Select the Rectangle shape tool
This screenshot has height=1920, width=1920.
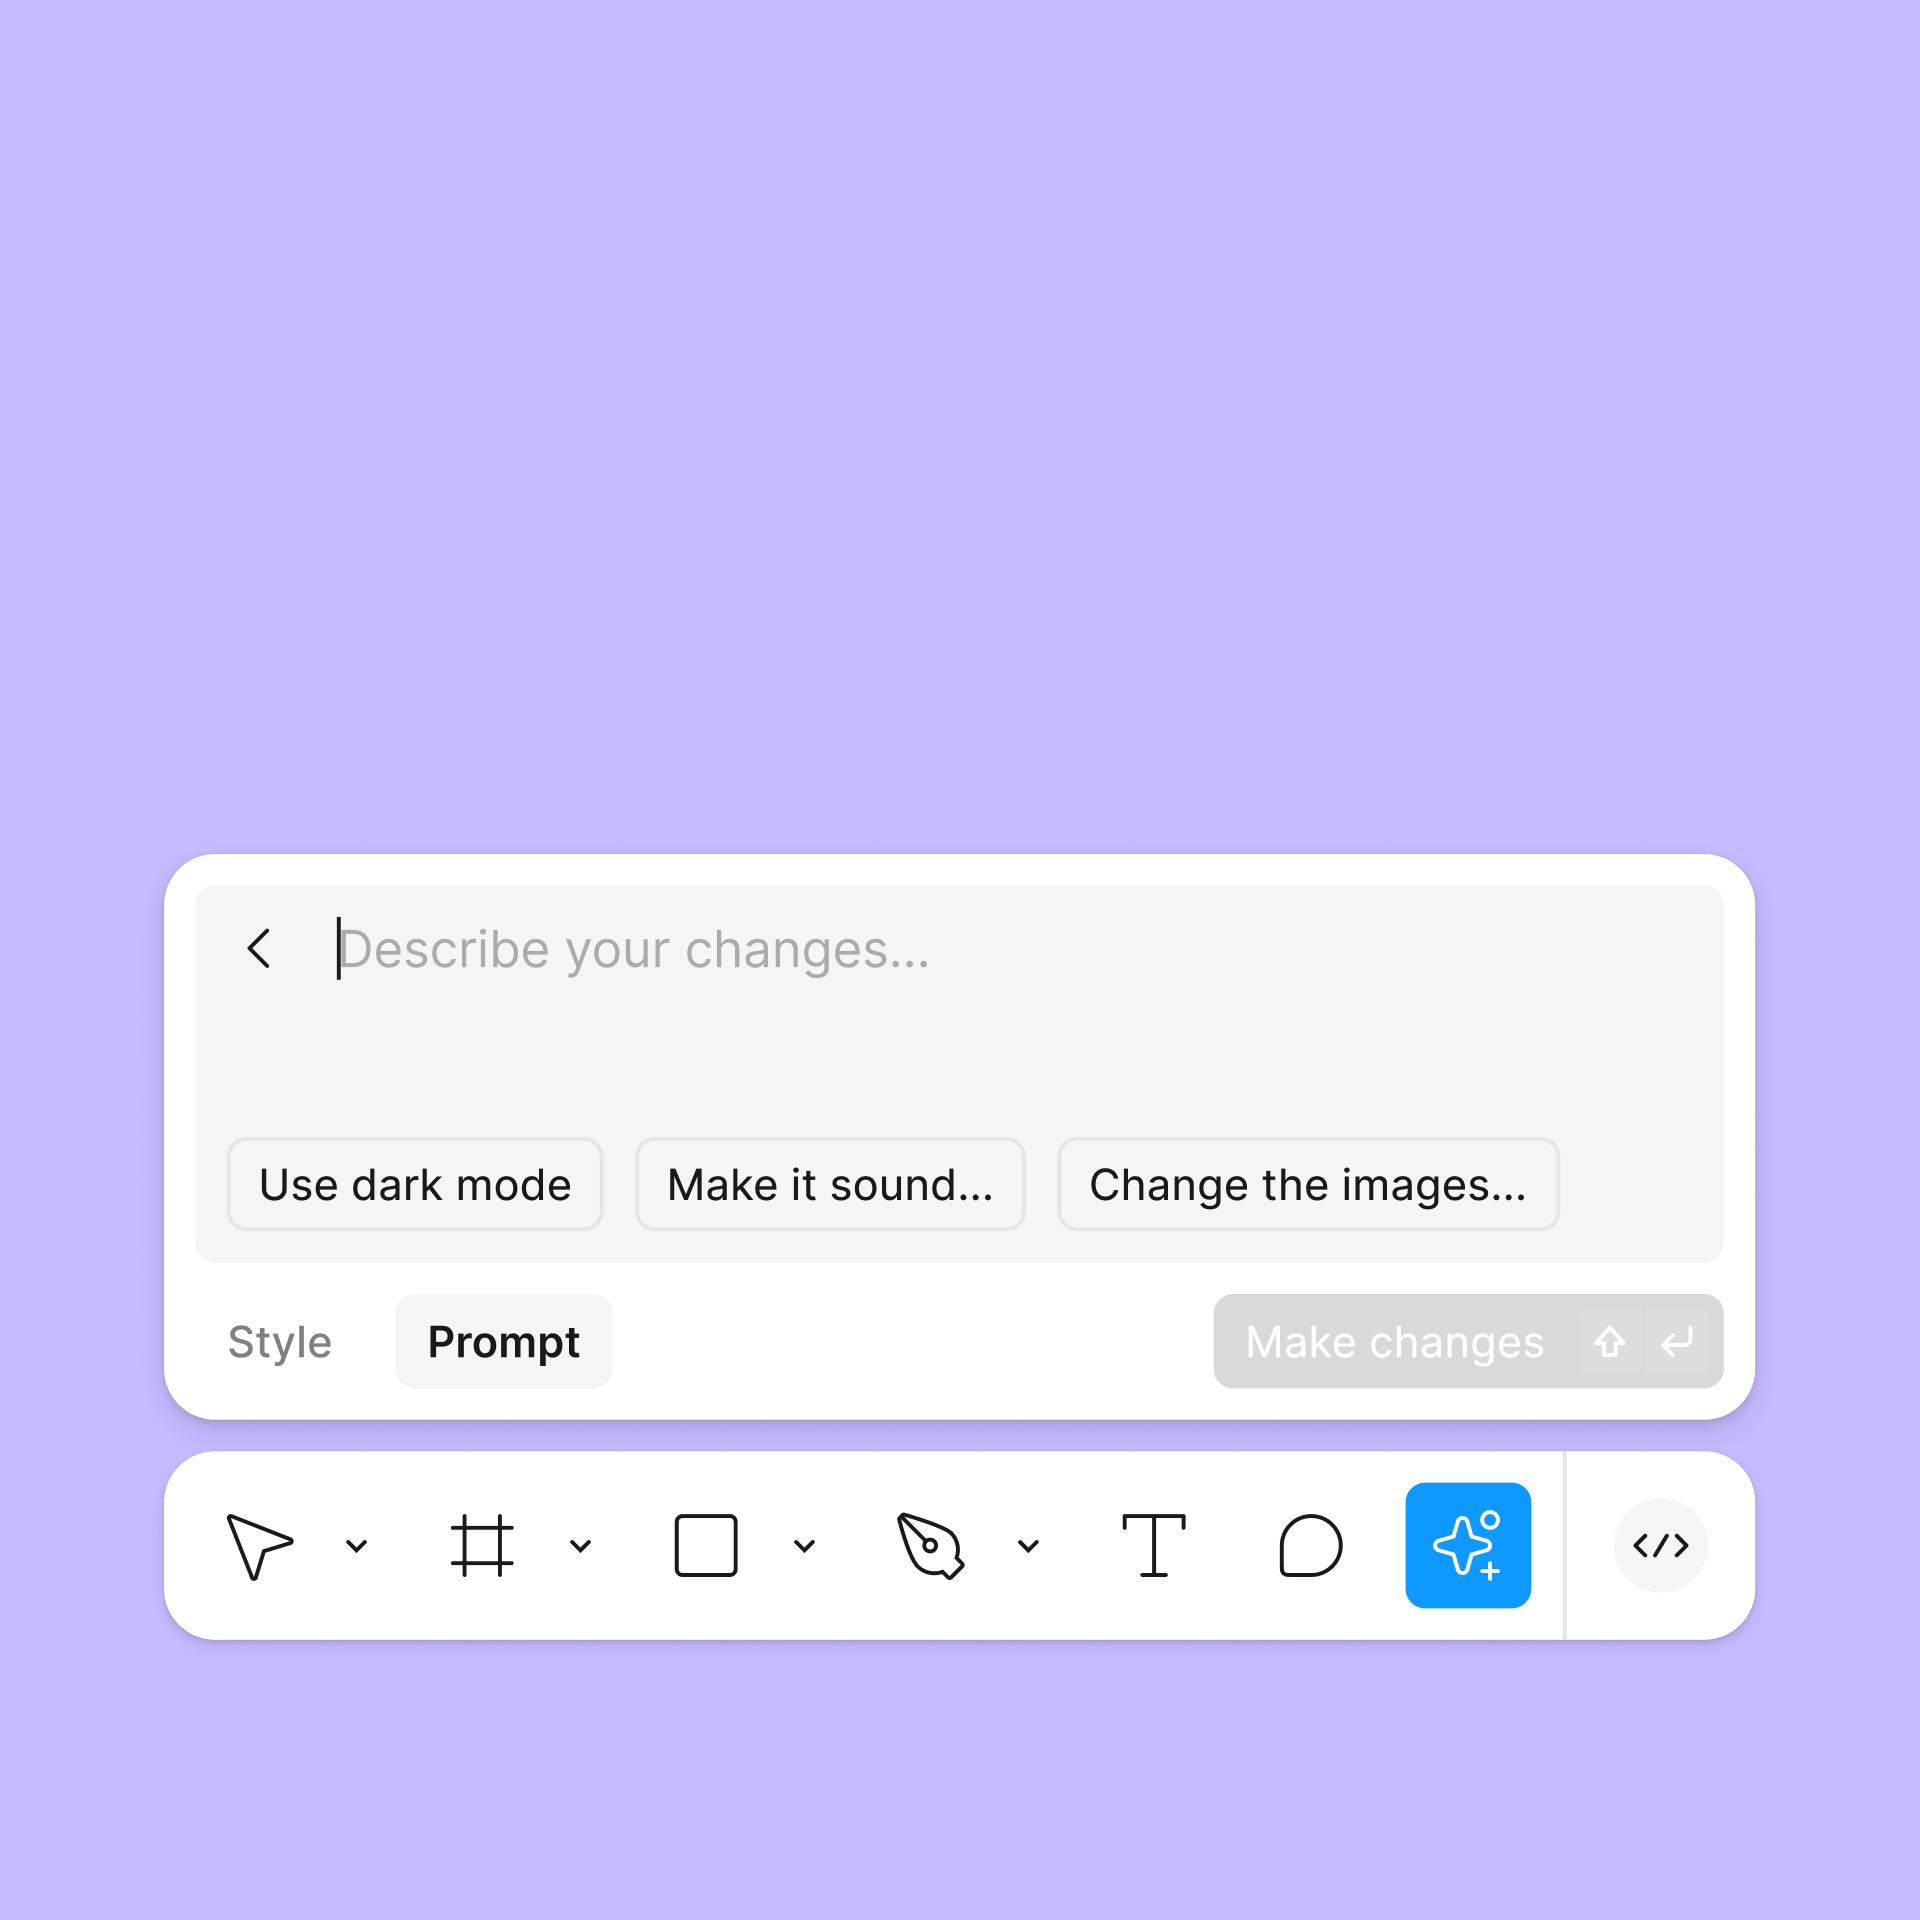point(709,1545)
